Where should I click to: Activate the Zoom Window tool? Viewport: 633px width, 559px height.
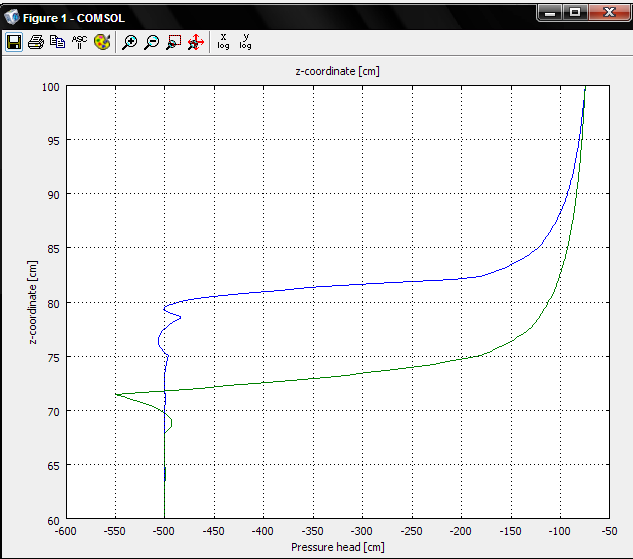pos(173,42)
